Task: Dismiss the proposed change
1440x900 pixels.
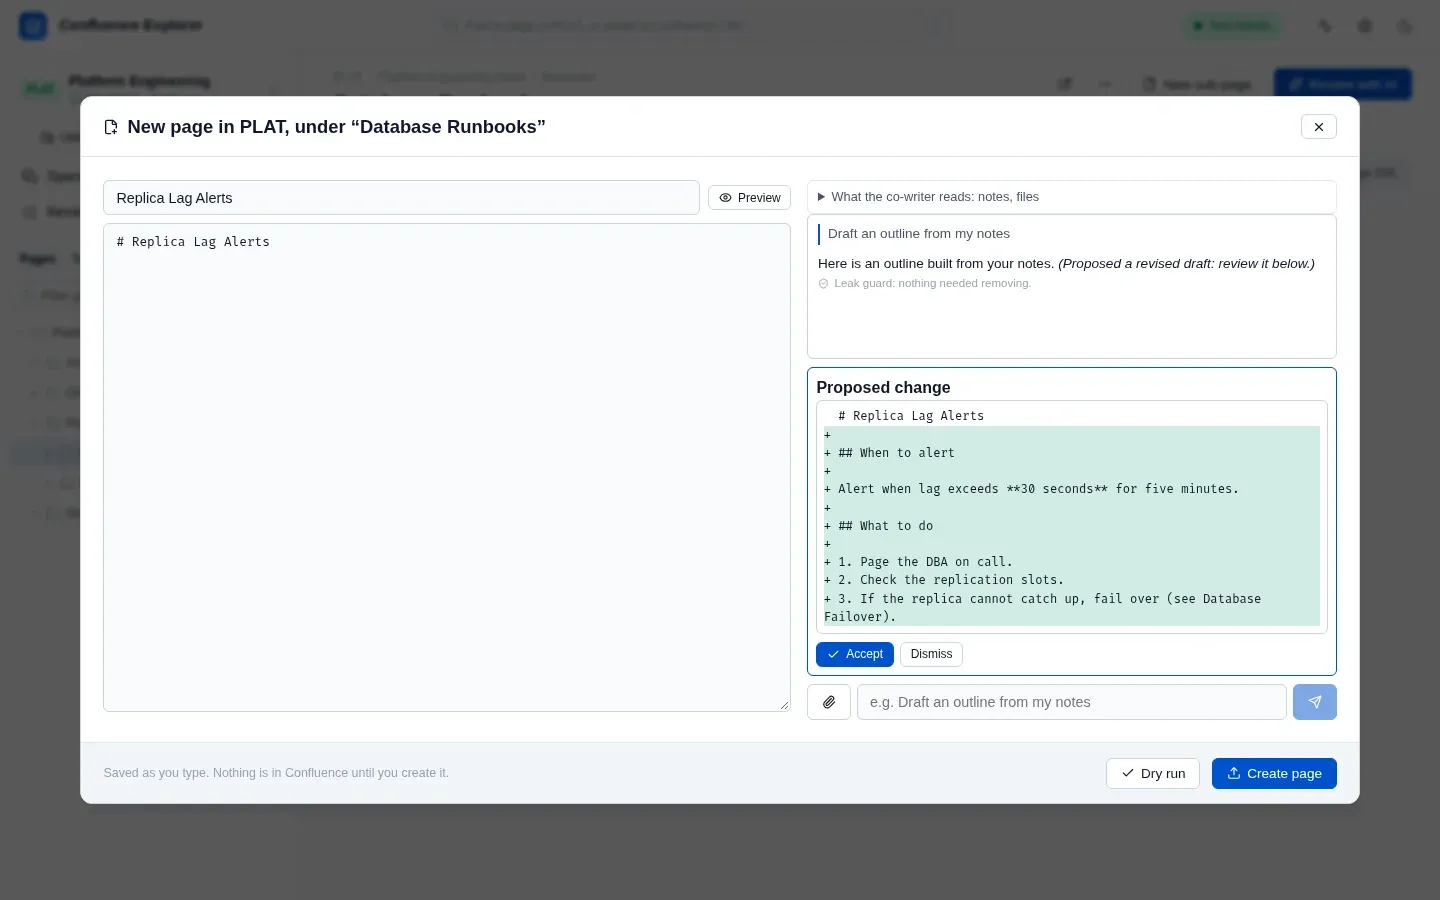Action: click(931, 654)
